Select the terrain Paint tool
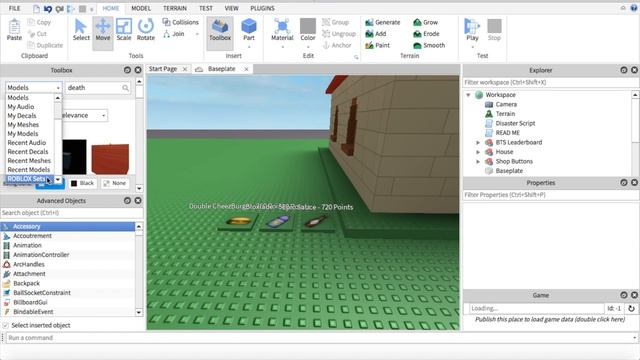Viewport: 640px width, 360px height. pyautogui.click(x=378, y=45)
